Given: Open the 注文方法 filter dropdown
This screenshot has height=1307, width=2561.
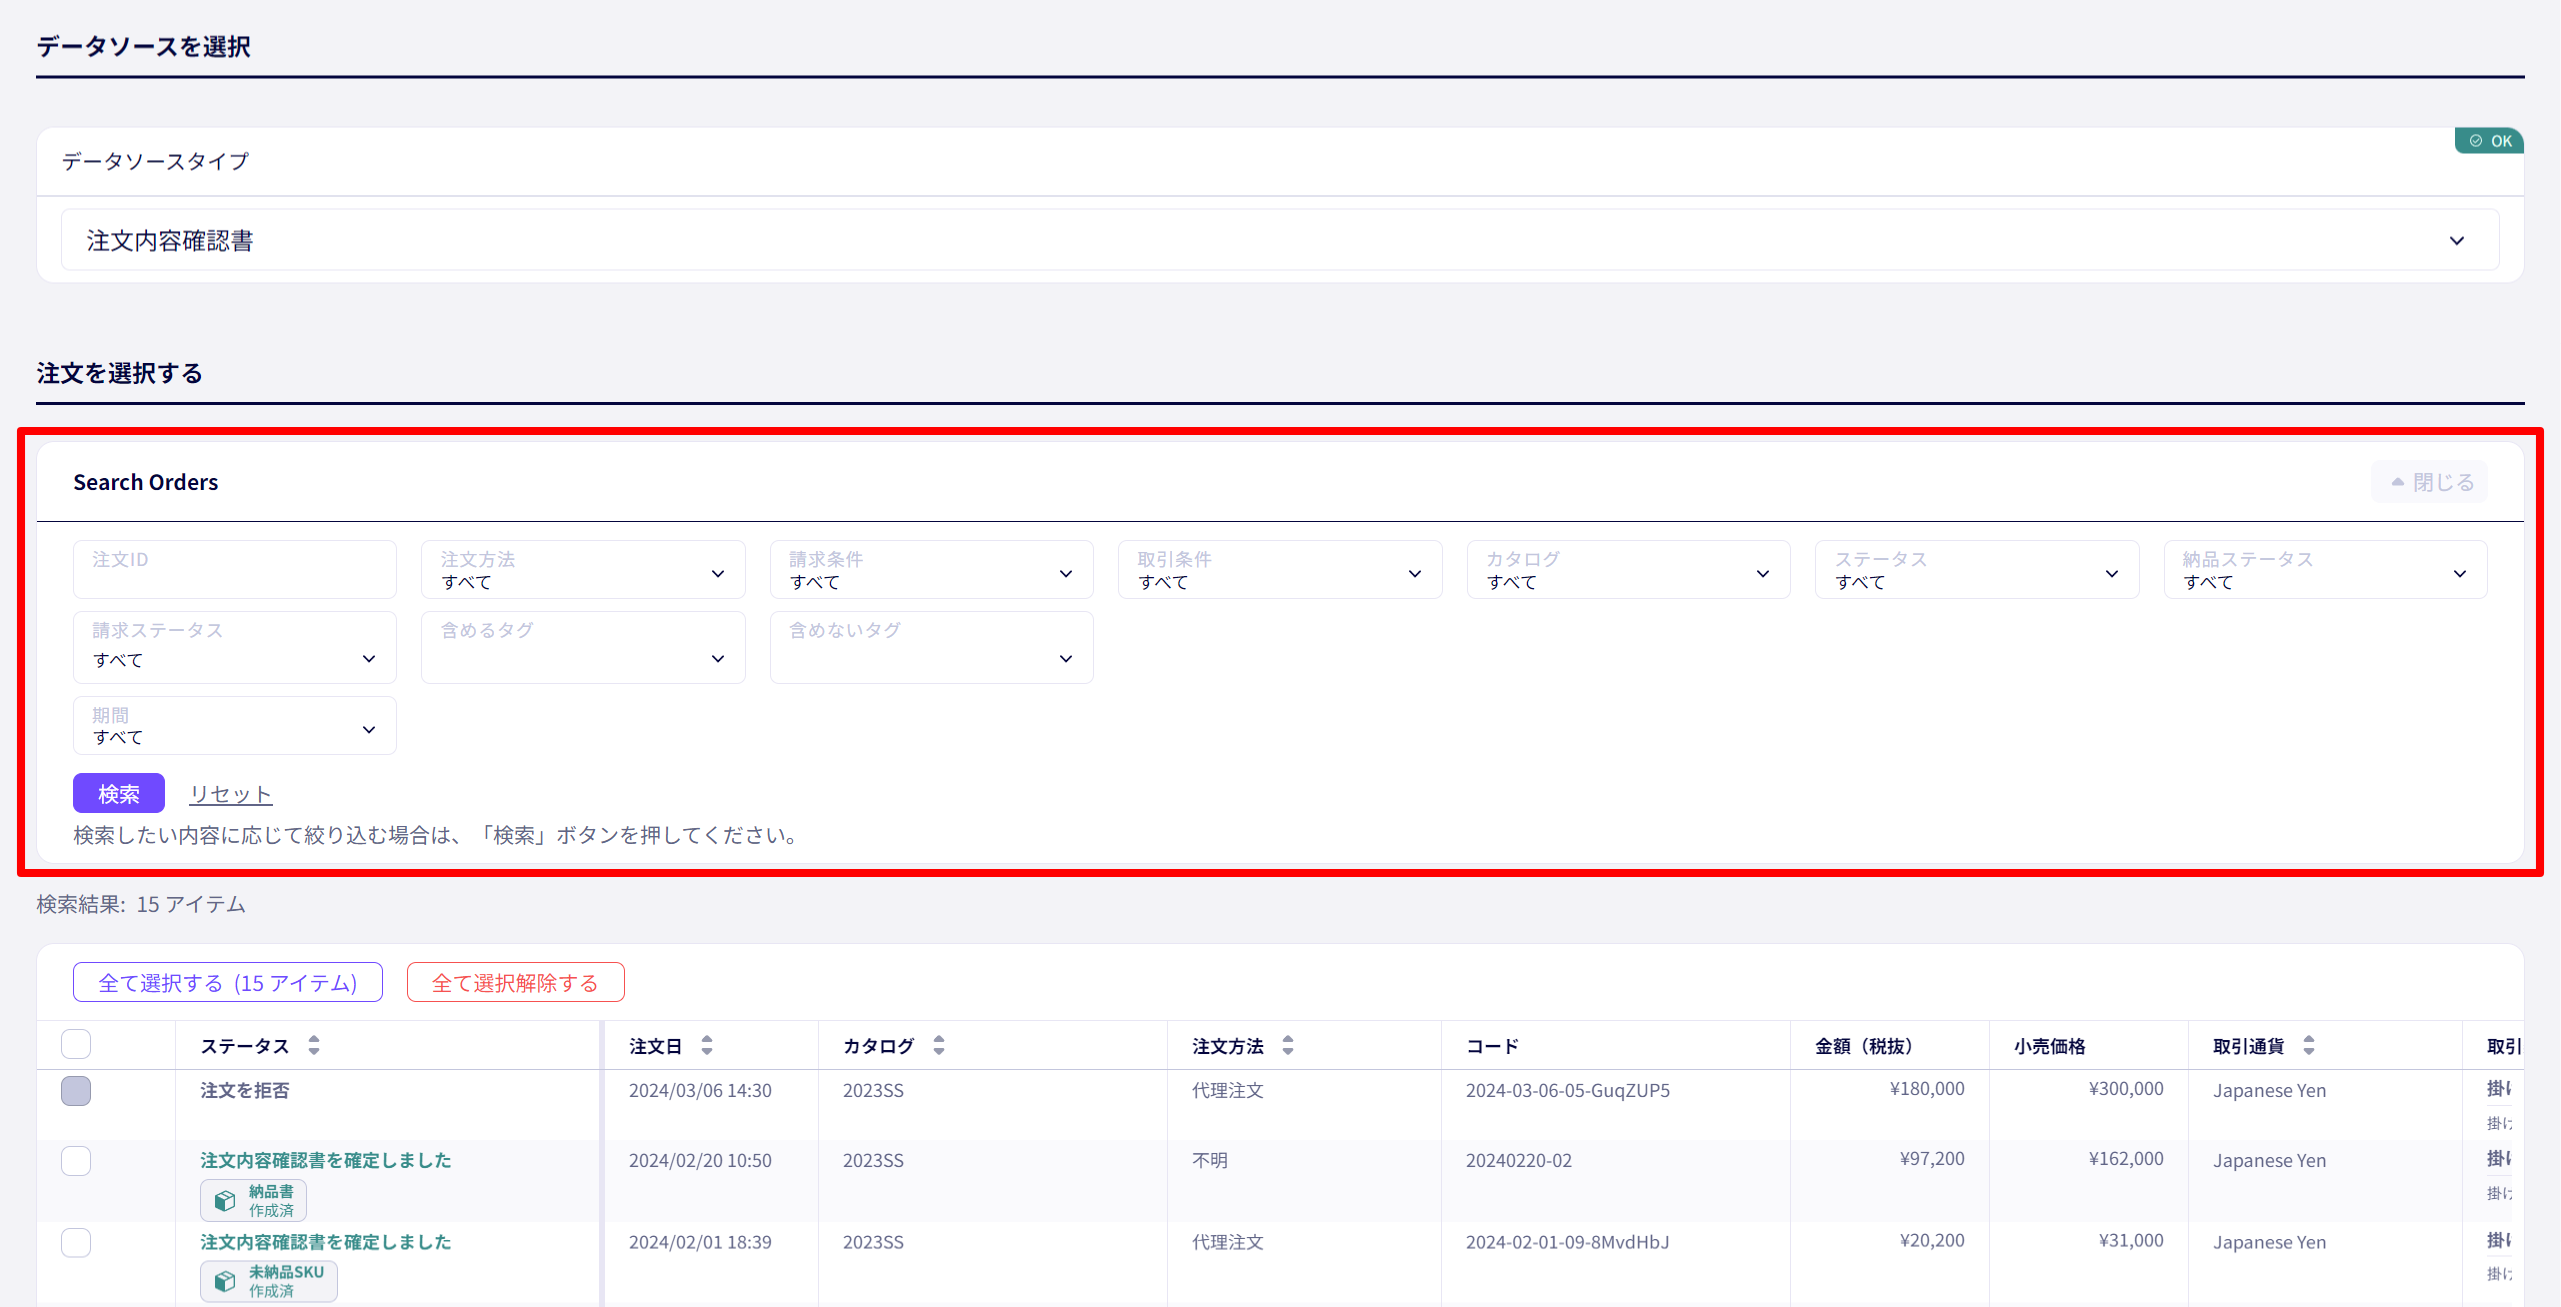Looking at the screenshot, I should pyautogui.click(x=583, y=570).
